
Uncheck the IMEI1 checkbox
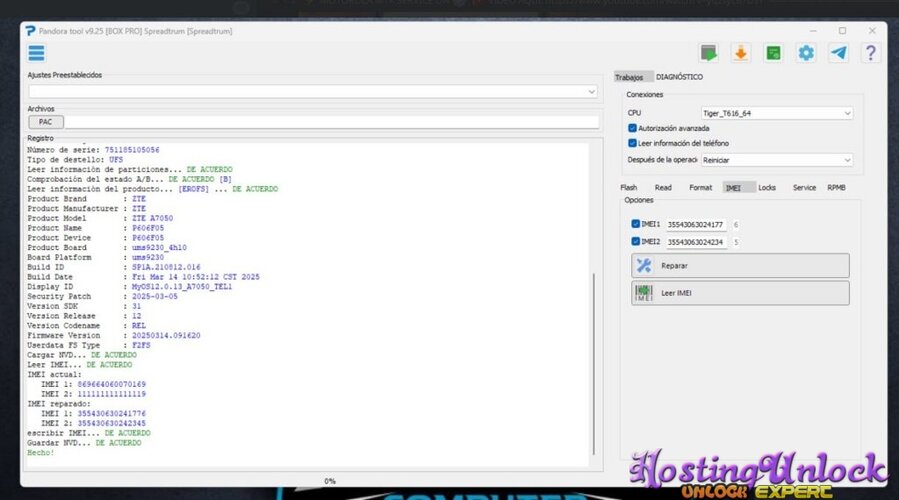(x=635, y=224)
